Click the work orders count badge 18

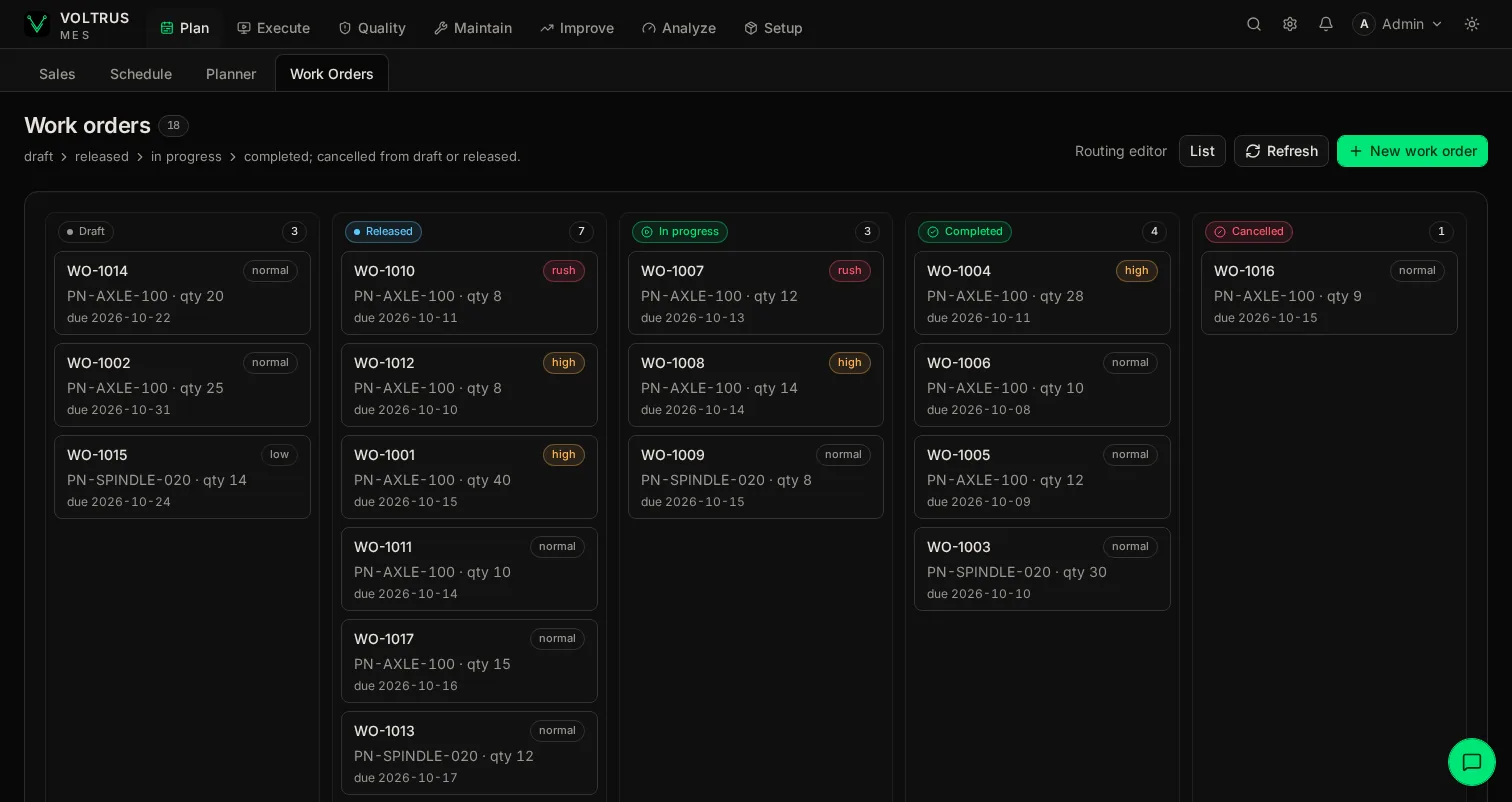click(x=173, y=126)
